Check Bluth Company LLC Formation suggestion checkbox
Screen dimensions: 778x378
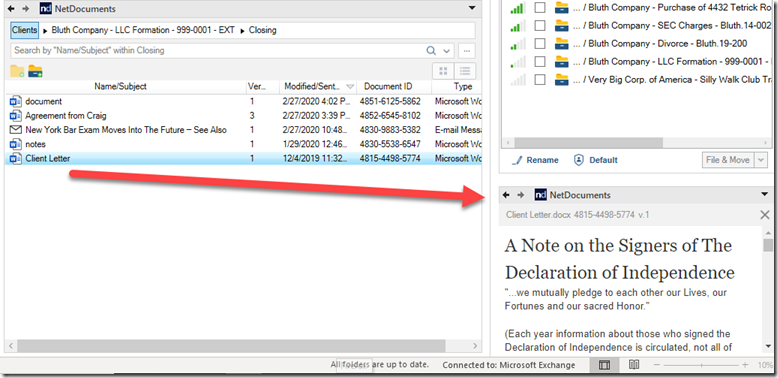pos(540,62)
